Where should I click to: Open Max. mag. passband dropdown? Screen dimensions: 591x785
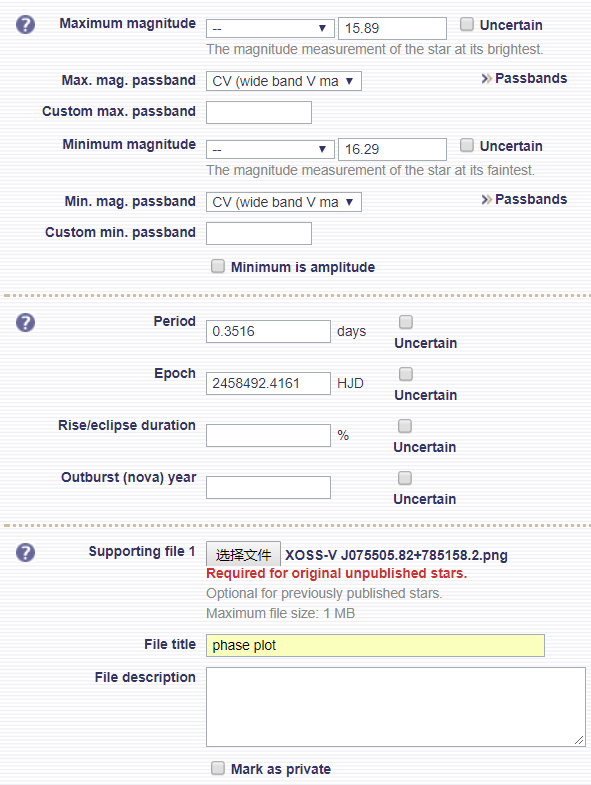283,81
